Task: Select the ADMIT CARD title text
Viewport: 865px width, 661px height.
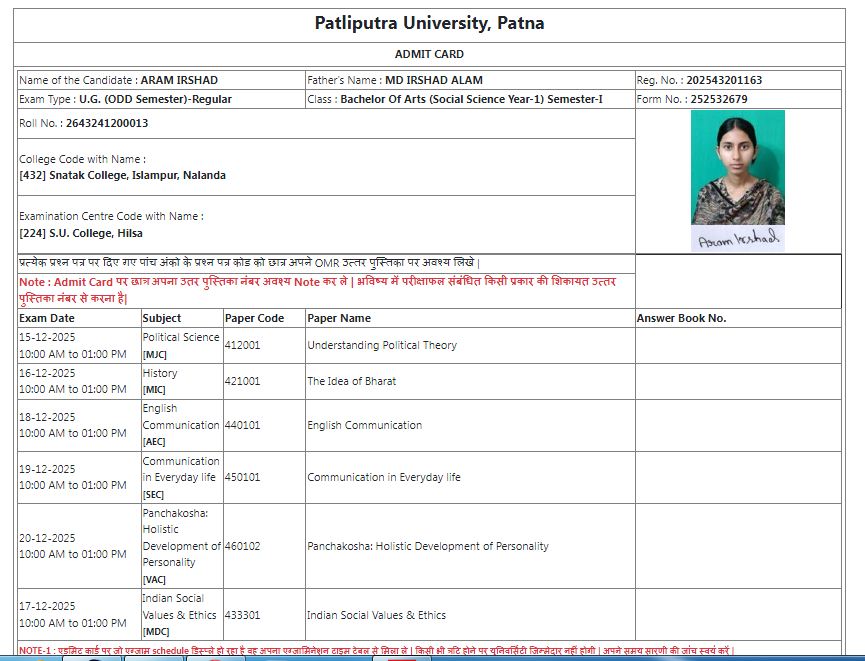Action: click(x=429, y=54)
